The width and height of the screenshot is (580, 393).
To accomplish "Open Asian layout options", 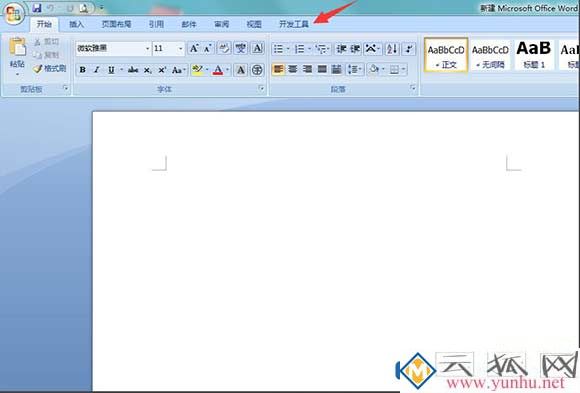I will tap(372, 49).
